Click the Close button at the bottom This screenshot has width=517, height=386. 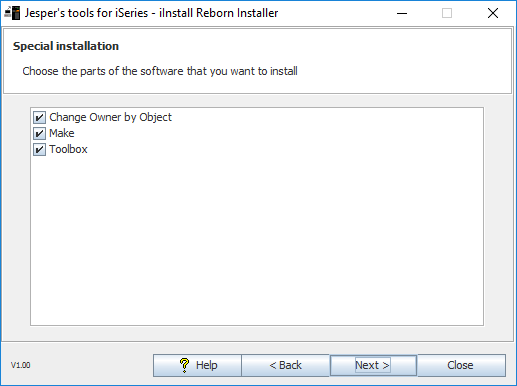pos(461,365)
